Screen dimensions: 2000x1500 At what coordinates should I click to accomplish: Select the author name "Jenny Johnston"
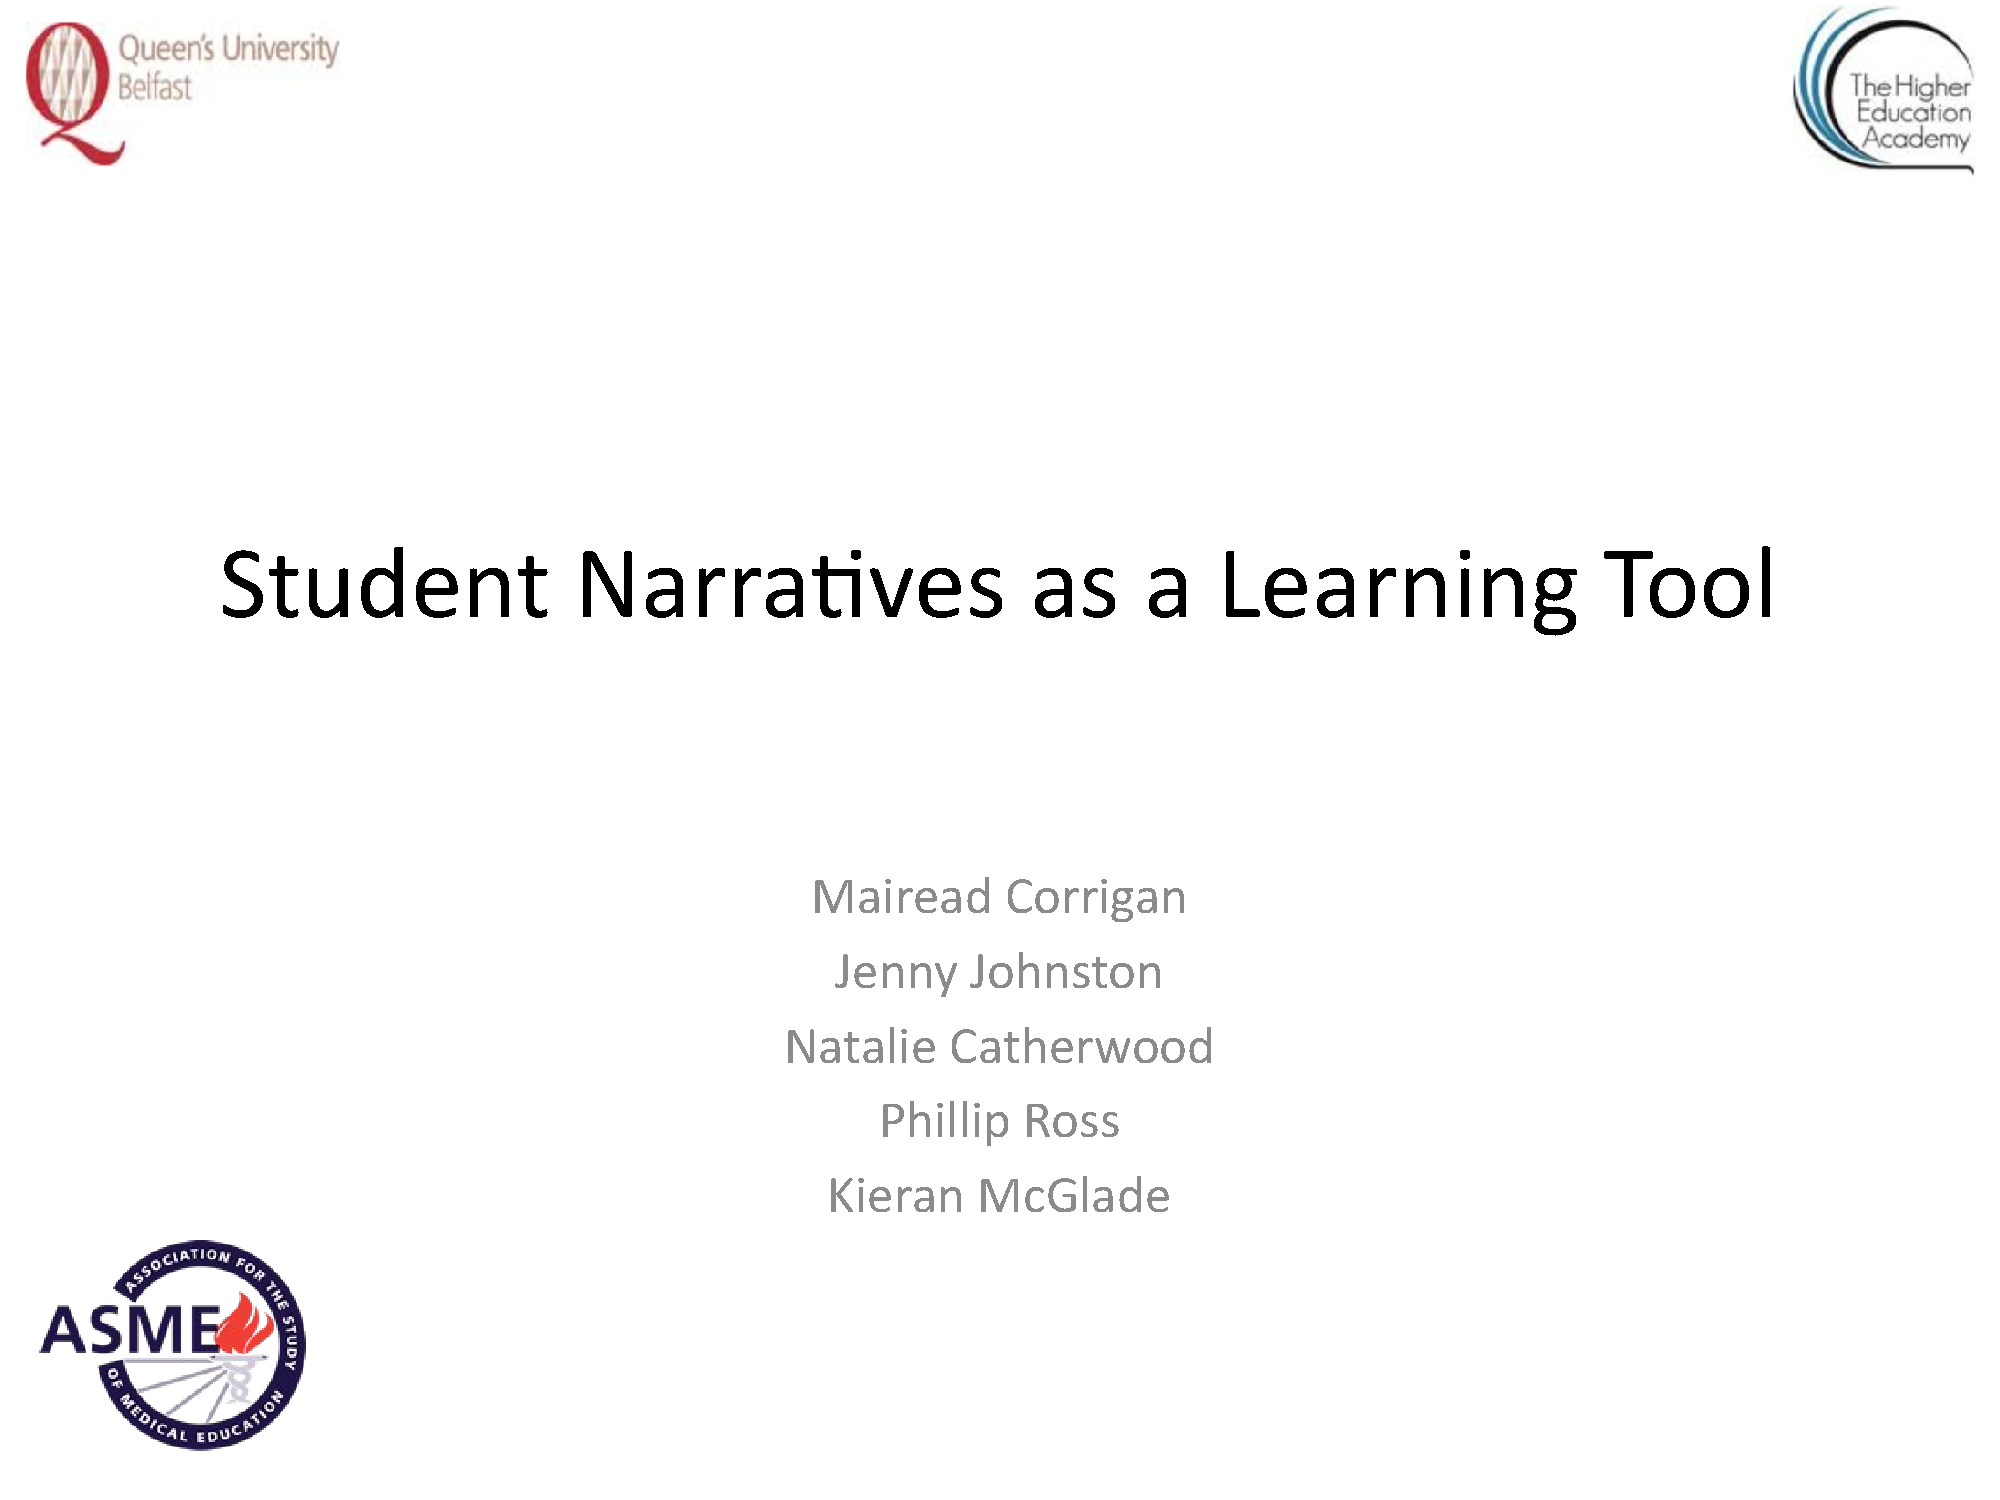tap(998, 973)
